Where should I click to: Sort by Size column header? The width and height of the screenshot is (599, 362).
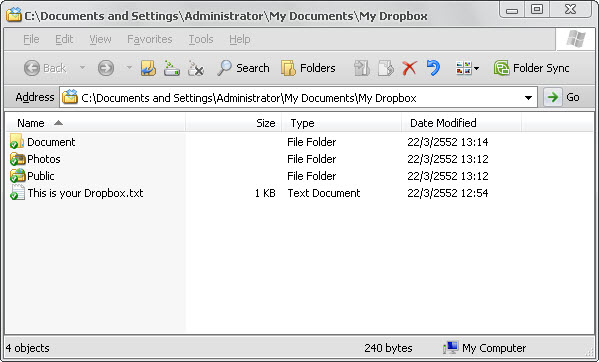coord(233,123)
